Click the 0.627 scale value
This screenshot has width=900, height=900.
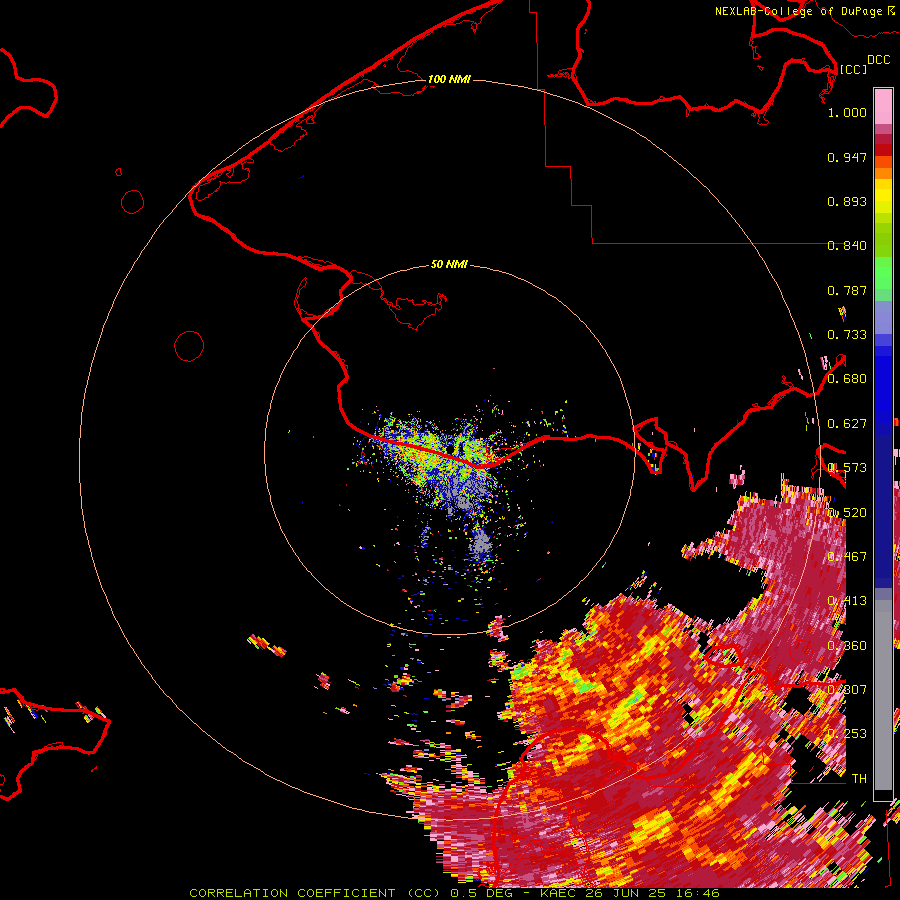pos(847,423)
